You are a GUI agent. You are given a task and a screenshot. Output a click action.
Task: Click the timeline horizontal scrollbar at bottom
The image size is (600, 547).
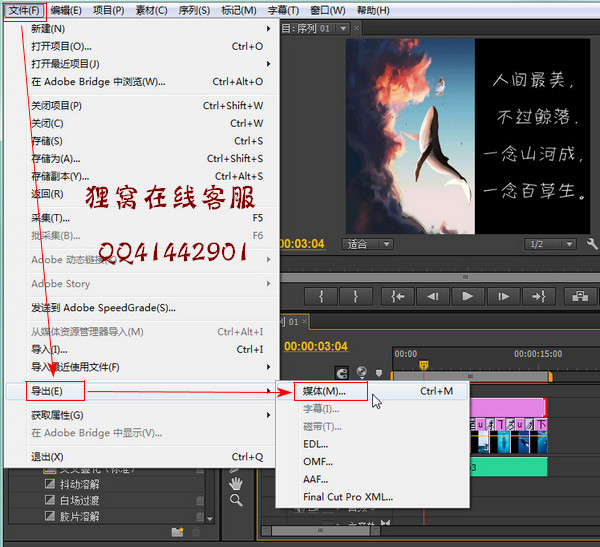coord(321,531)
